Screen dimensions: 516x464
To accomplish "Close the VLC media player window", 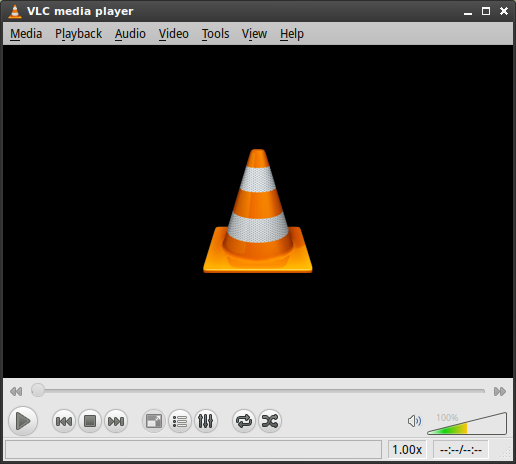I will click(504, 11).
